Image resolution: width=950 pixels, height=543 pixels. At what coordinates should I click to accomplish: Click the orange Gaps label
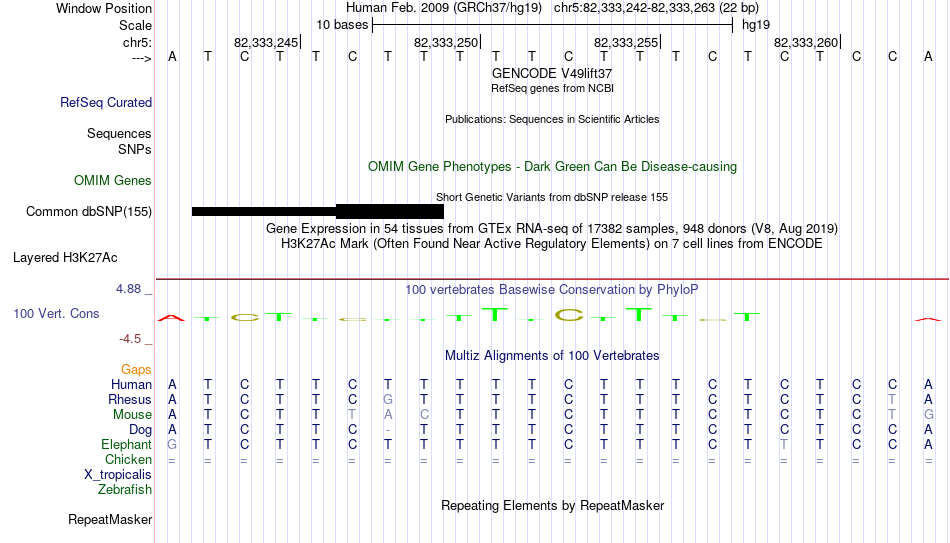tap(136, 370)
